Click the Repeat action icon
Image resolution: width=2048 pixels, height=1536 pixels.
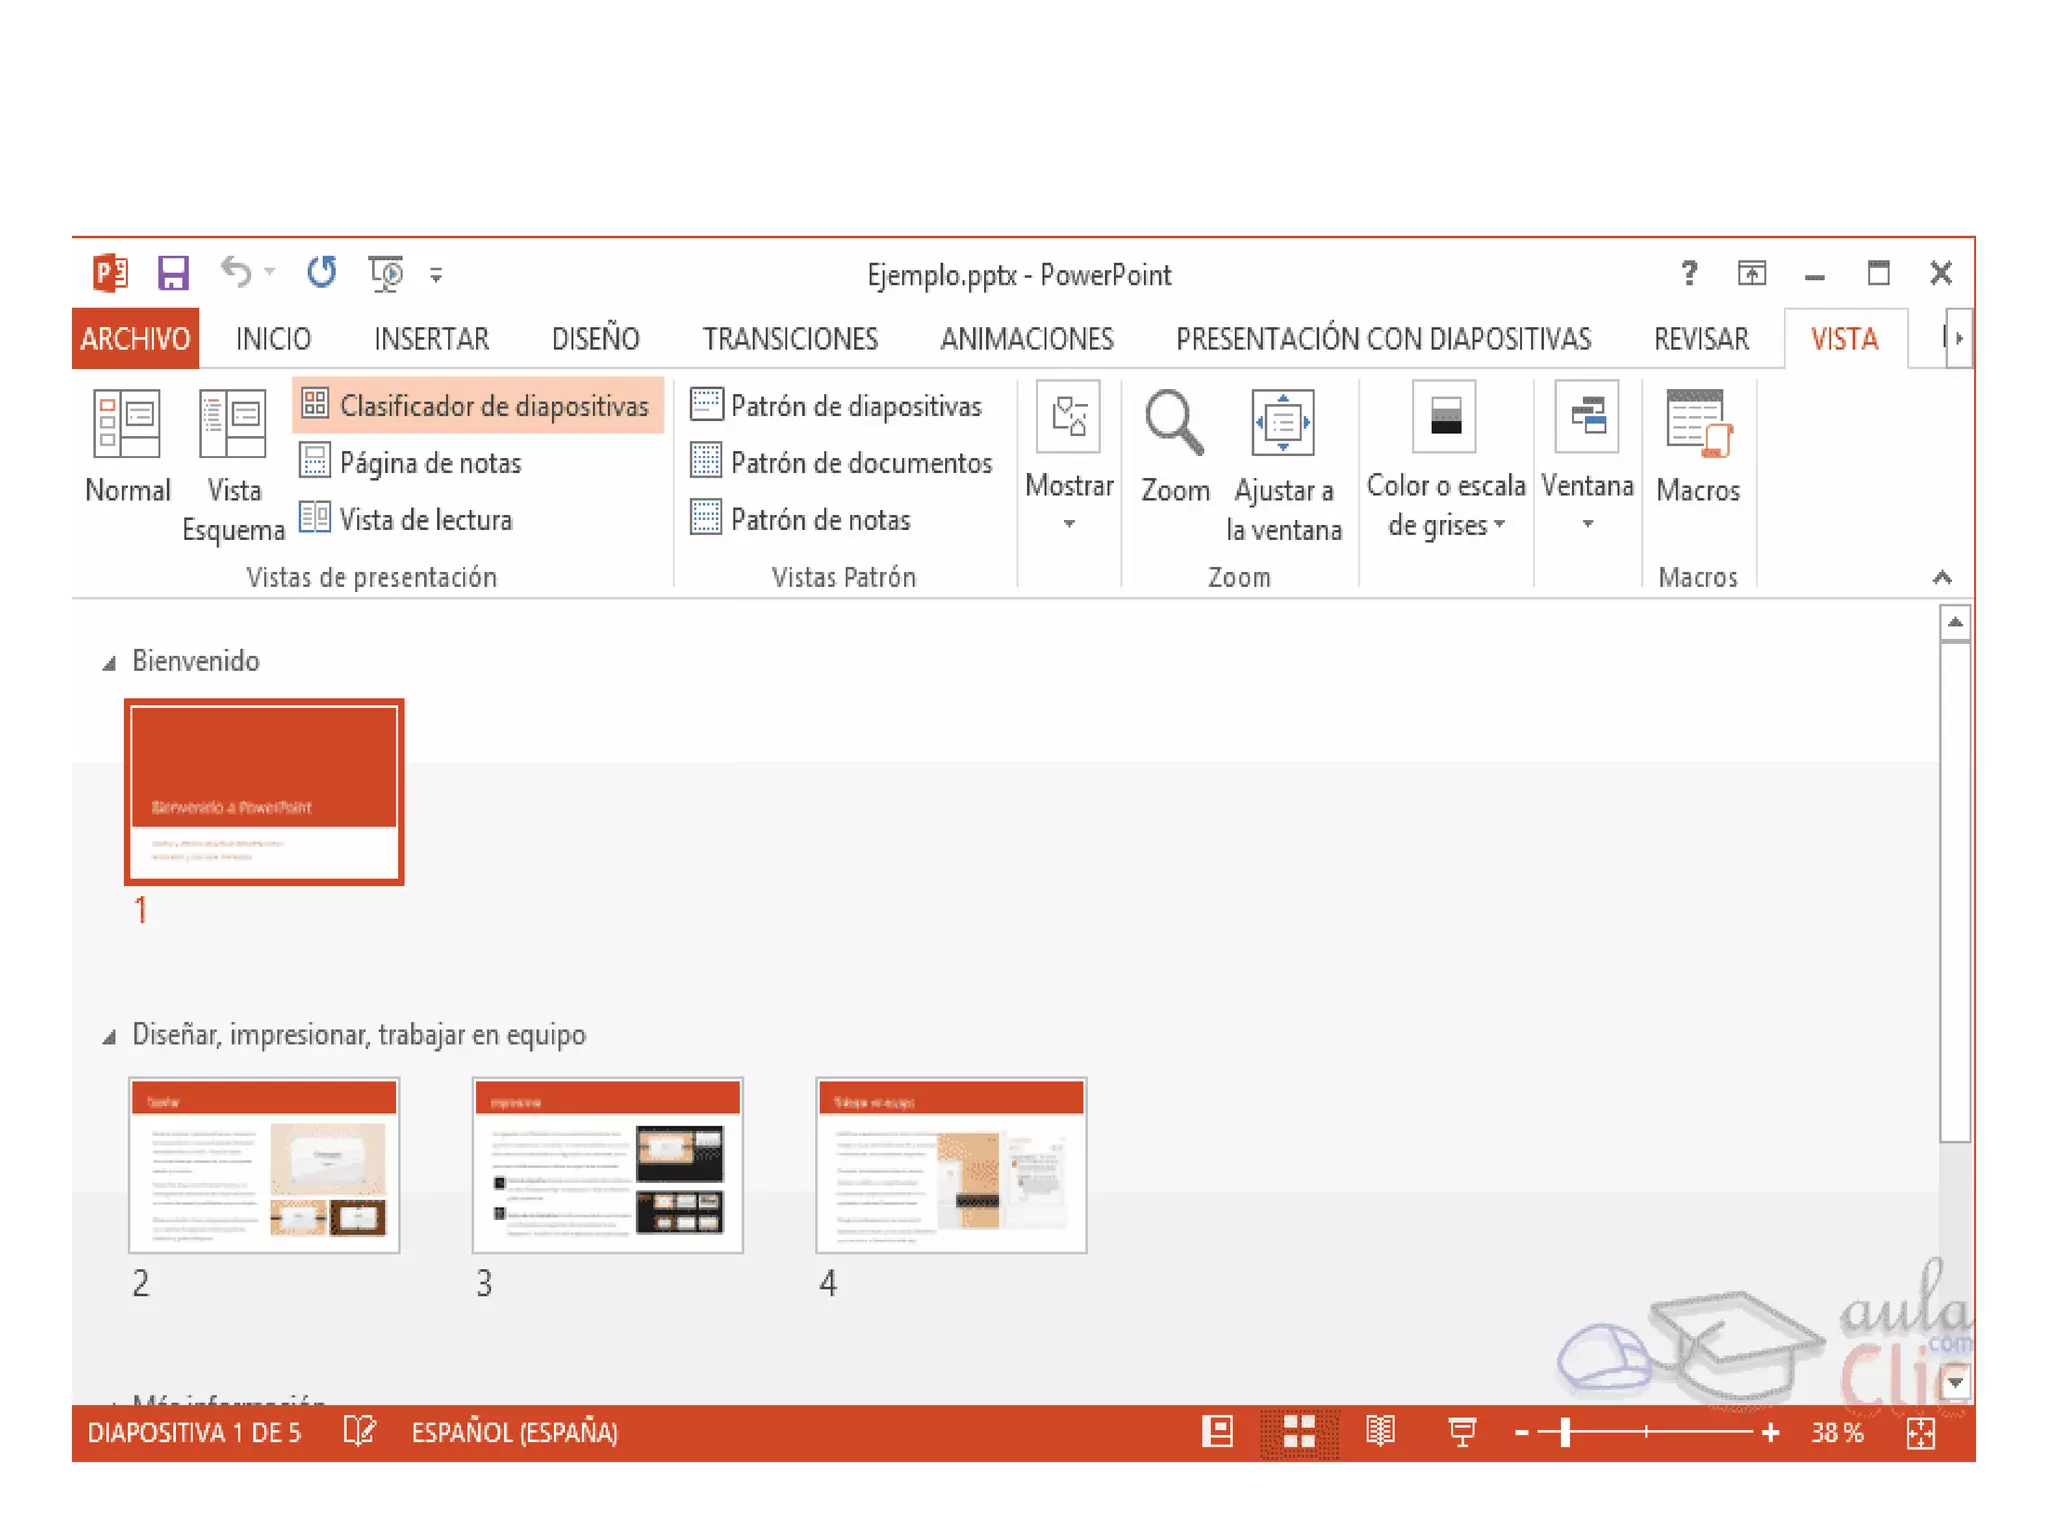click(x=321, y=272)
